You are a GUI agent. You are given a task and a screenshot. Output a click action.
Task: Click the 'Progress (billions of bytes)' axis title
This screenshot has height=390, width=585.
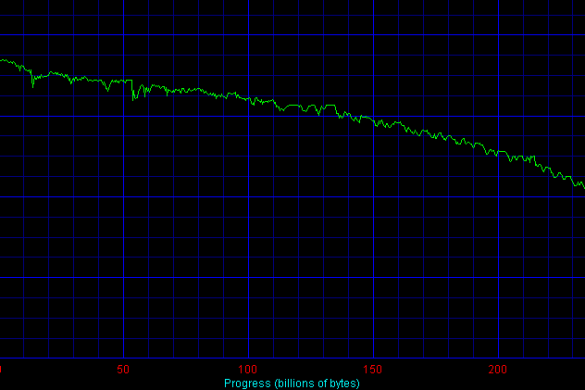(292, 383)
